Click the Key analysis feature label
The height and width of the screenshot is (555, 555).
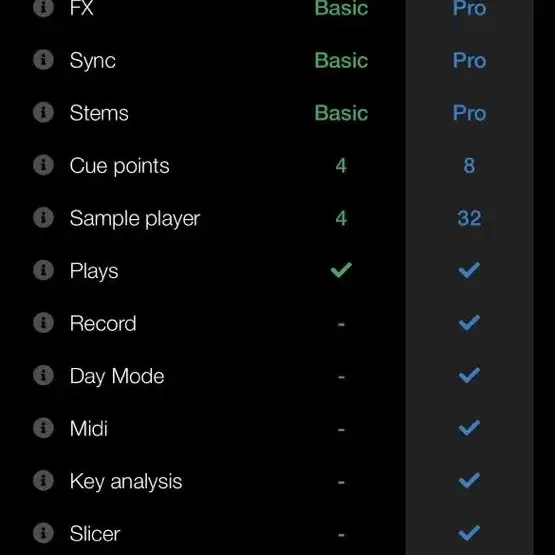pyautogui.click(x=126, y=481)
